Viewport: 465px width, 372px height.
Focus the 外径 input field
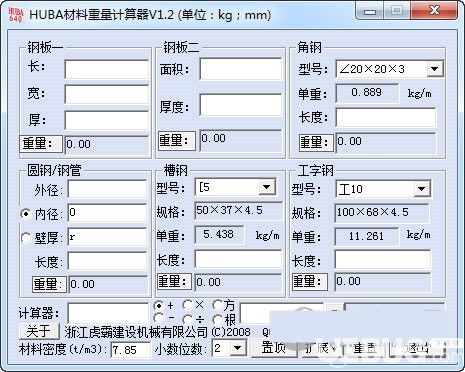[107, 189]
